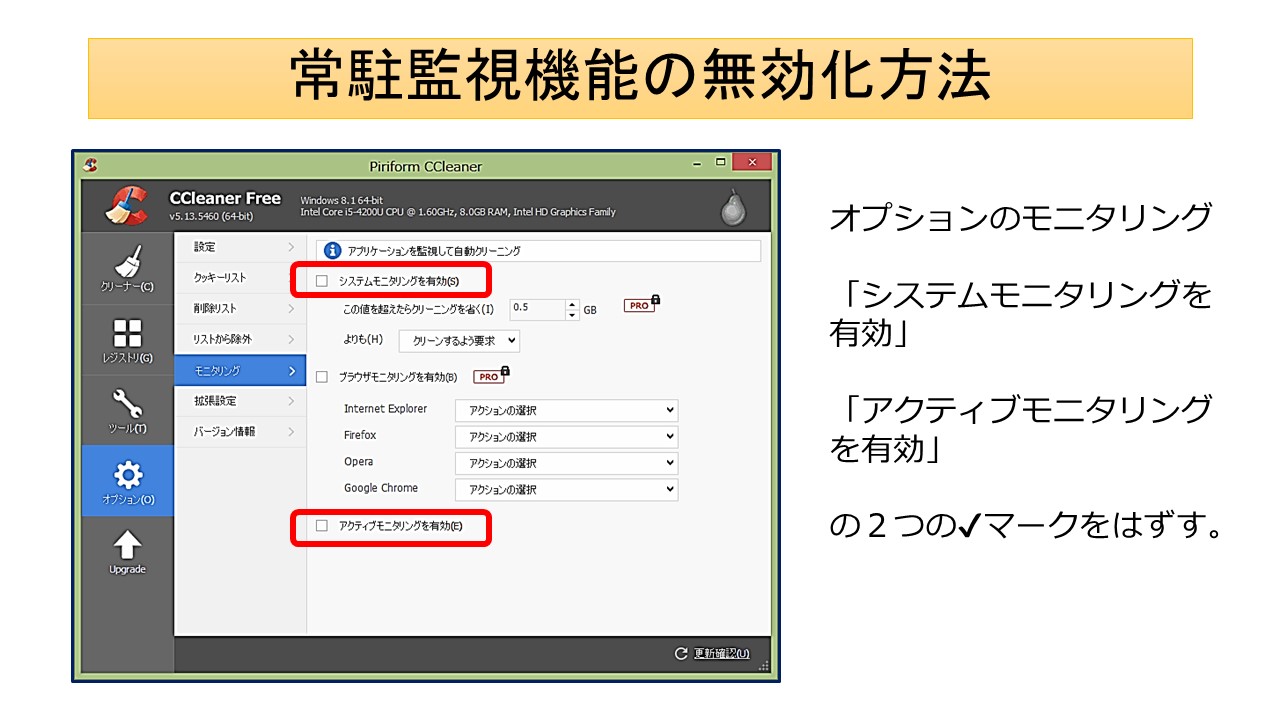Open the Tools wrench section
The image size is (1280, 720).
tap(127, 411)
